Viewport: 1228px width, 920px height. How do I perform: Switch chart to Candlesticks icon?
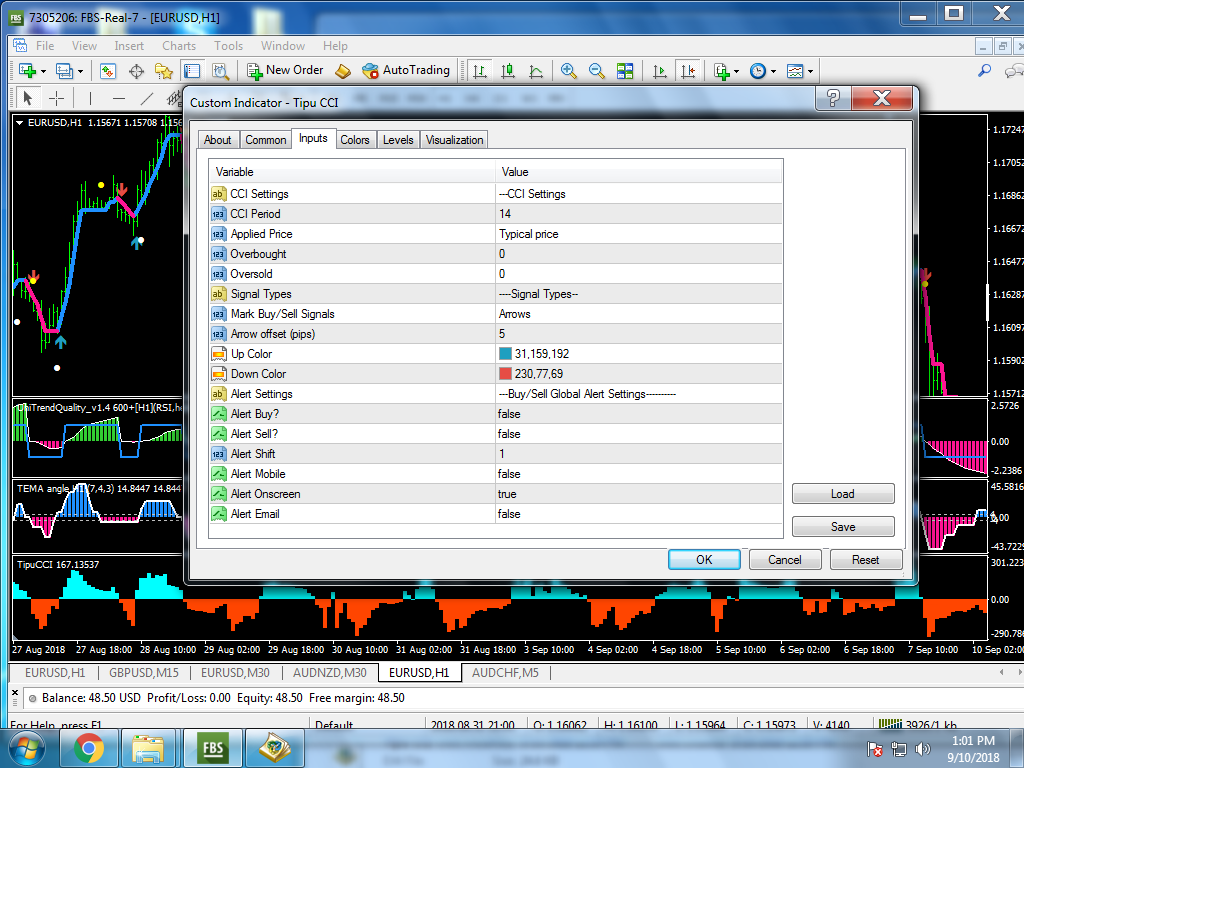508,71
